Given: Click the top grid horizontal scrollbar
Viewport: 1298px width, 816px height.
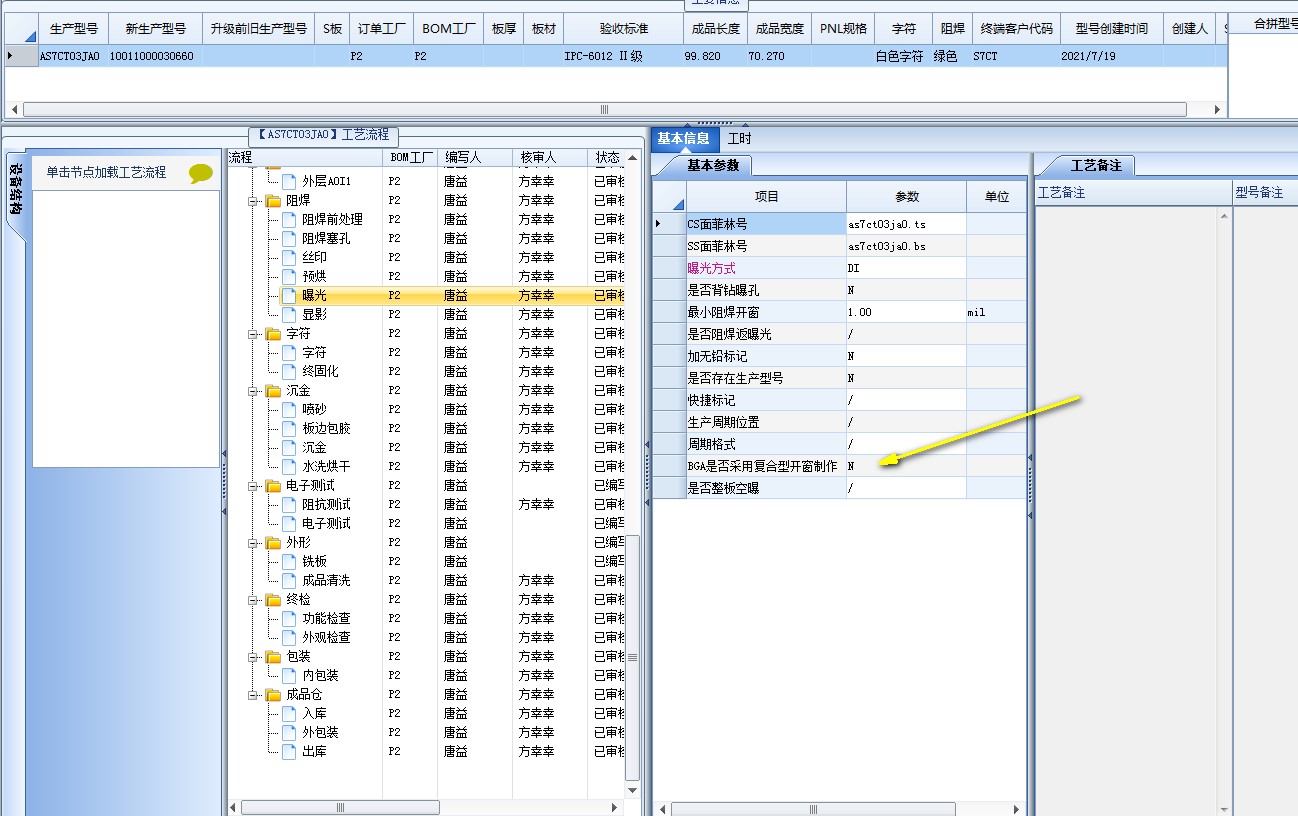Looking at the screenshot, I should click(x=604, y=109).
